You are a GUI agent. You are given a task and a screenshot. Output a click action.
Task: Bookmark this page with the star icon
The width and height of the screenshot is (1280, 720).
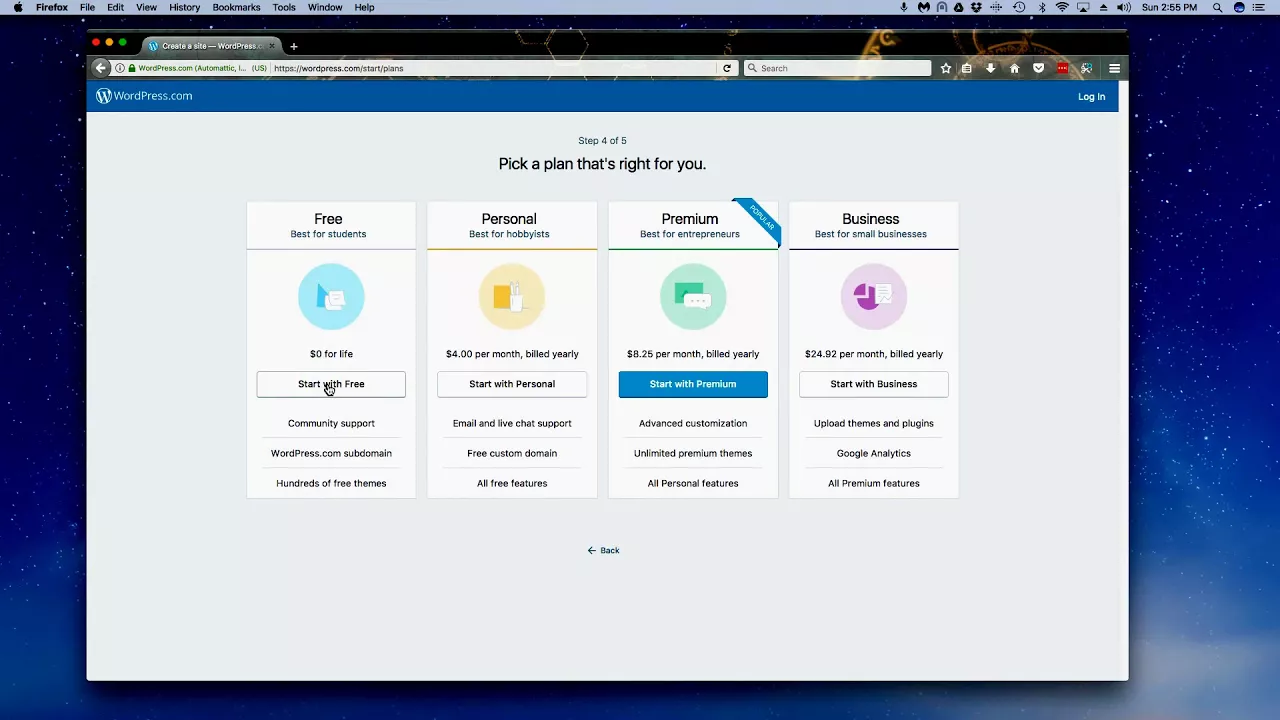tap(946, 68)
